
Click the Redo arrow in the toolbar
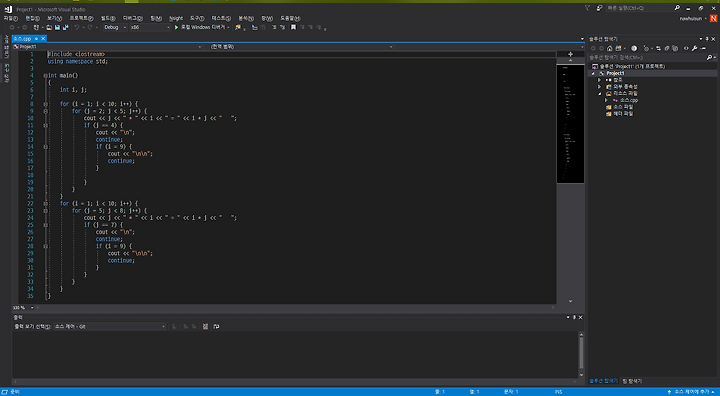90,28
